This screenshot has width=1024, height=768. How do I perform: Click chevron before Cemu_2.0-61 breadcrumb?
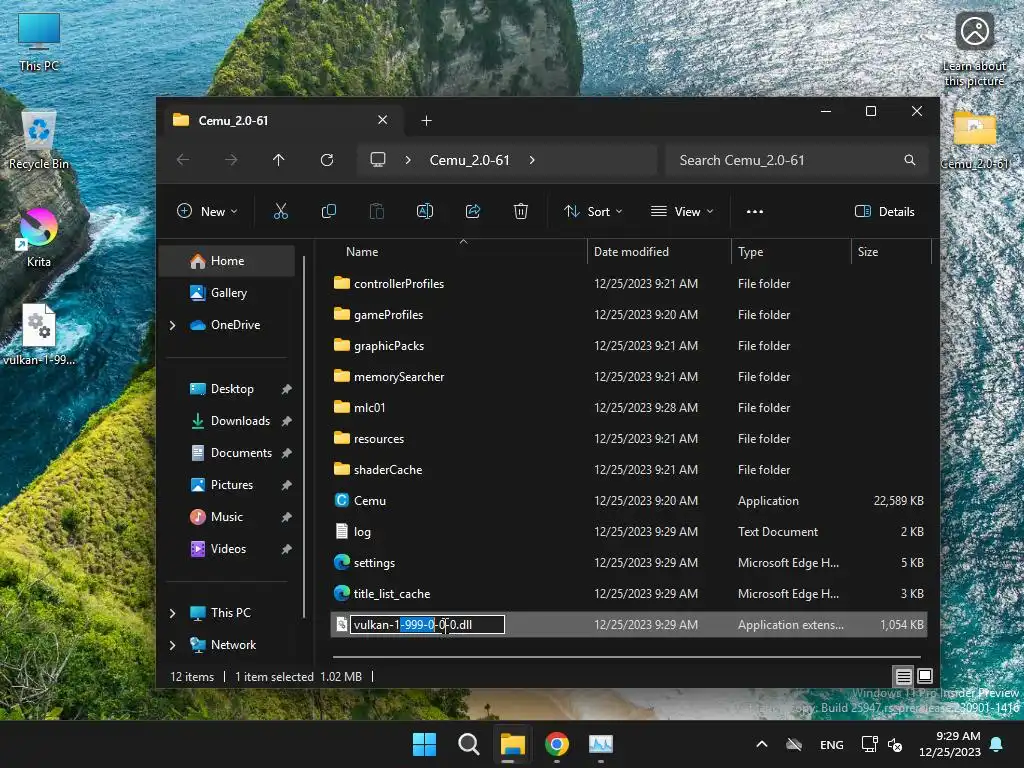[x=408, y=160]
